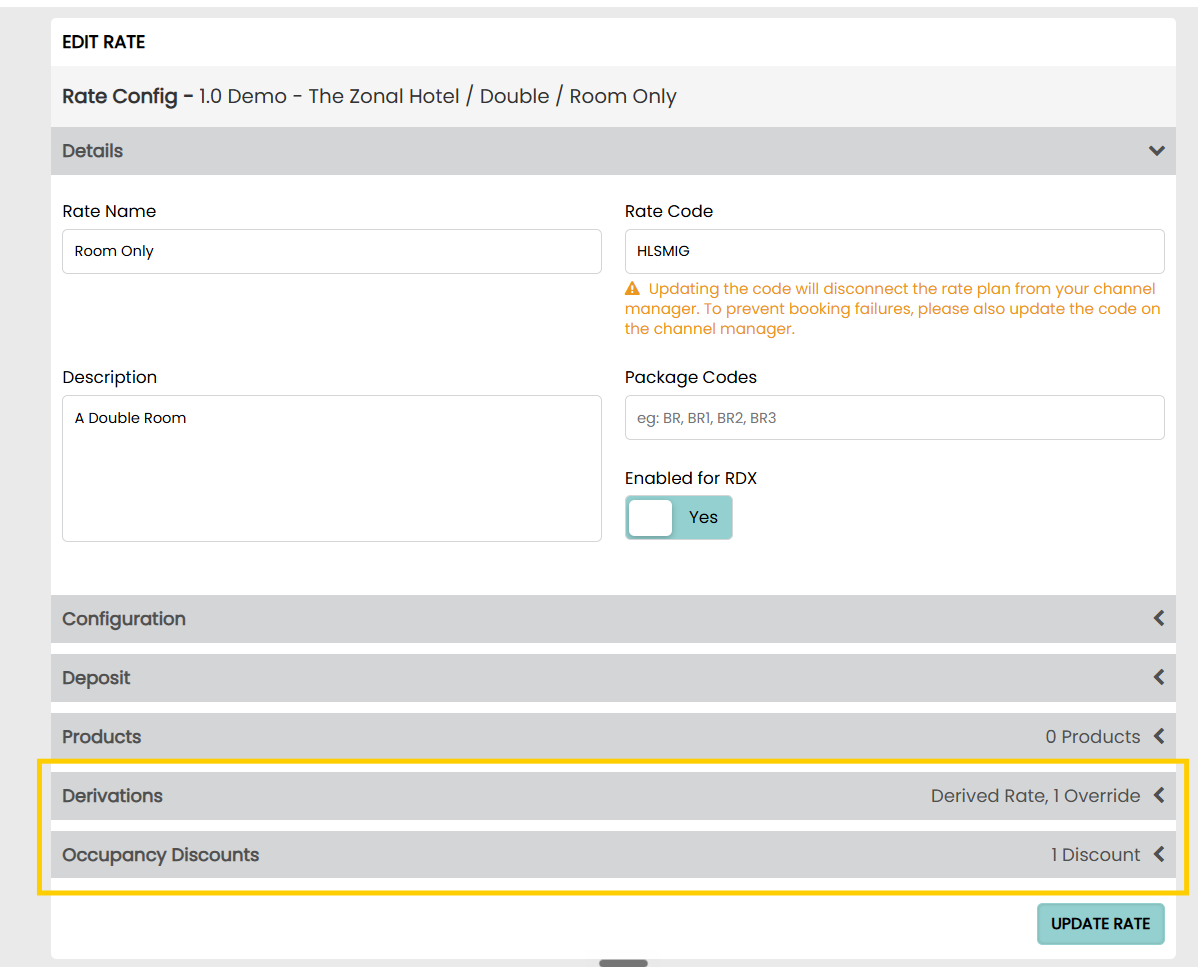The width and height of the screenshot is (1198, 967).
Task: Click the '0 Products' summary text
Action: click(x=1093, y=736)
